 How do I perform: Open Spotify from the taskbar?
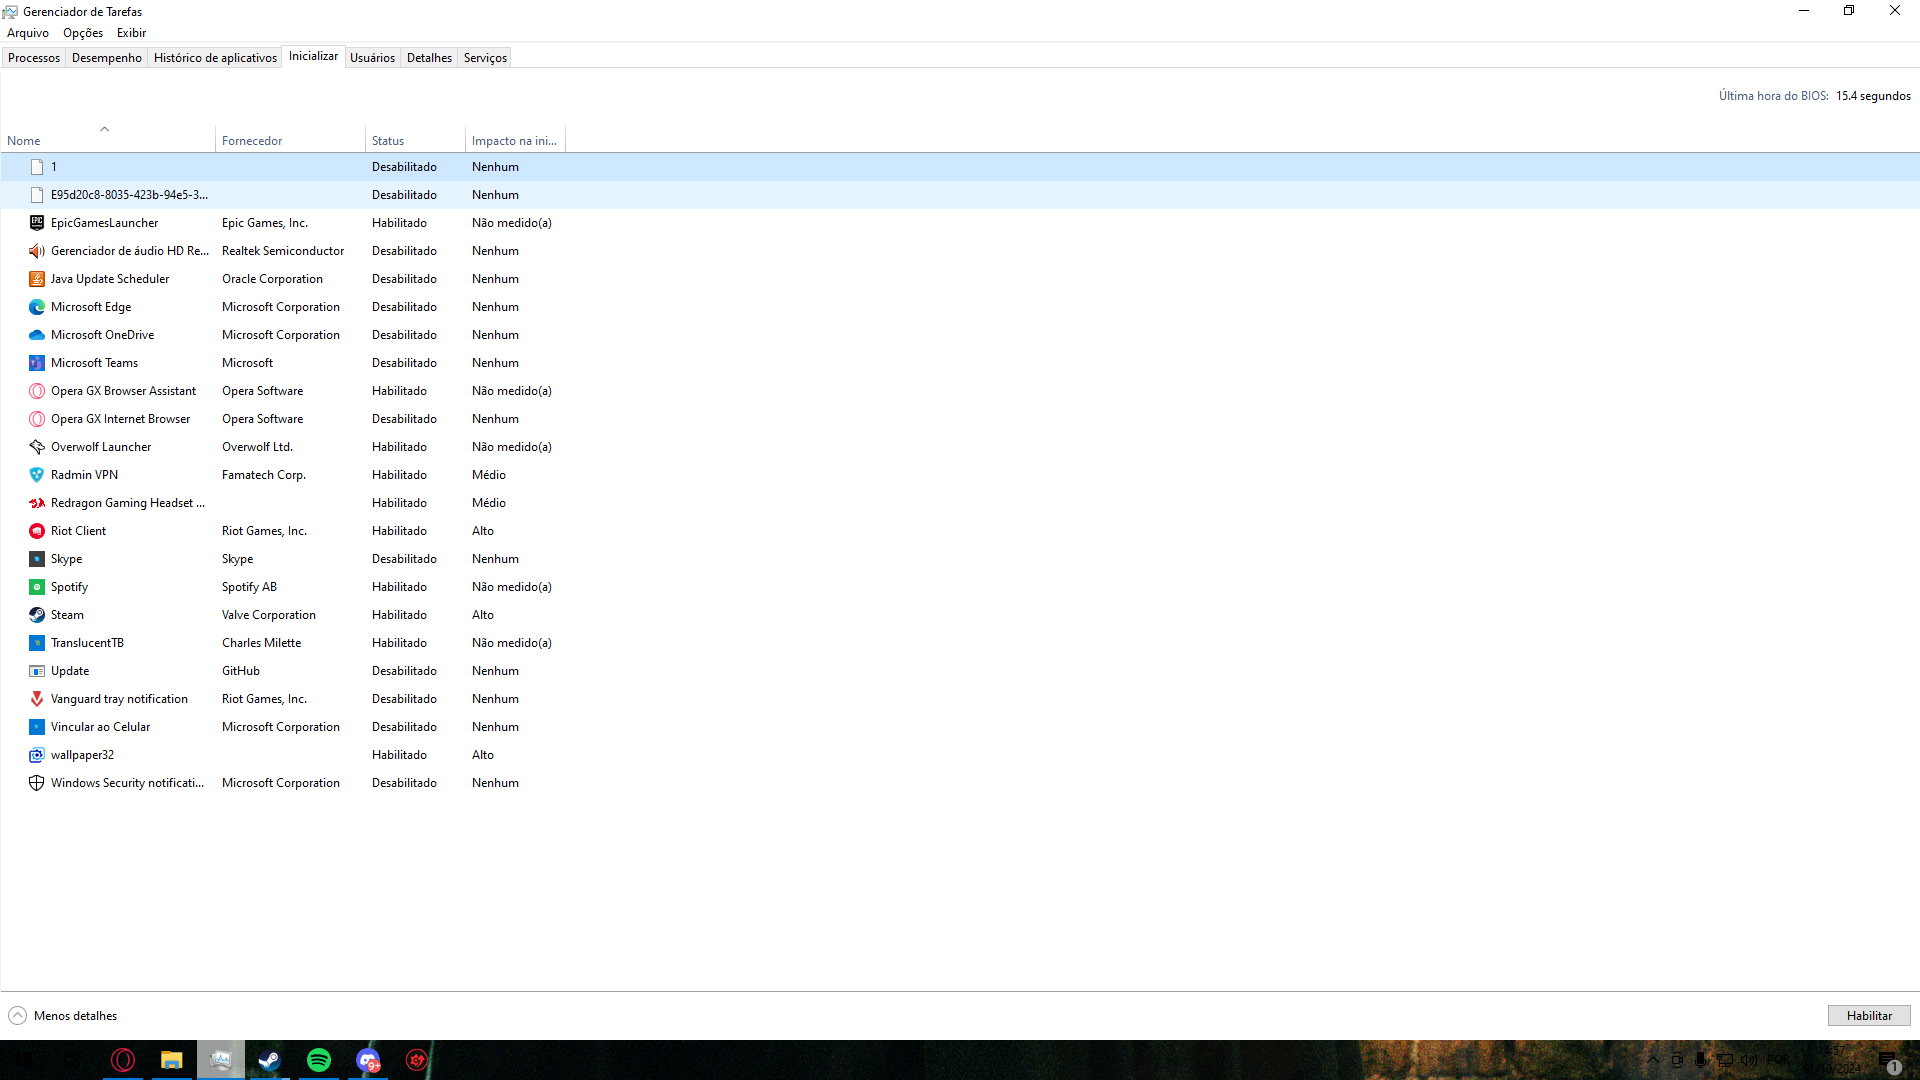click(x=319, y=1060)
